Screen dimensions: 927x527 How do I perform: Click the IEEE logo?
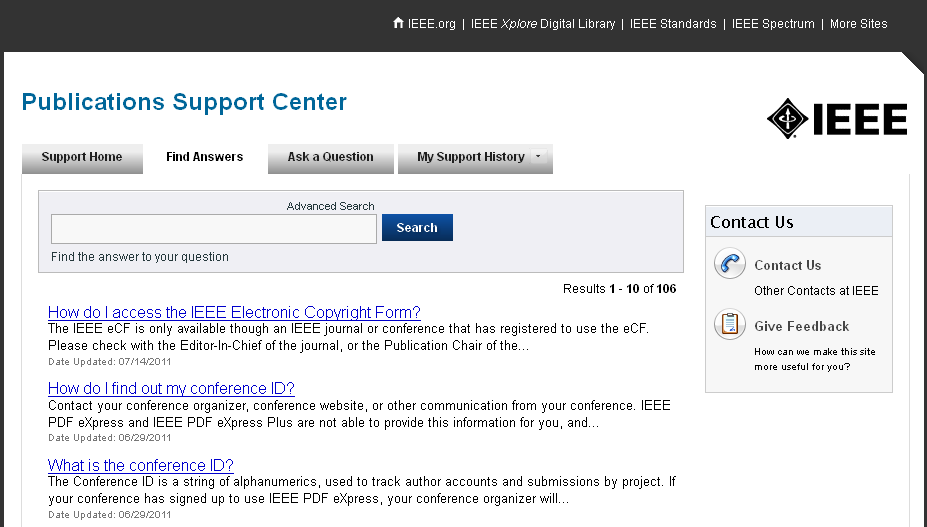pyautogui.click(x=837, y=118)
